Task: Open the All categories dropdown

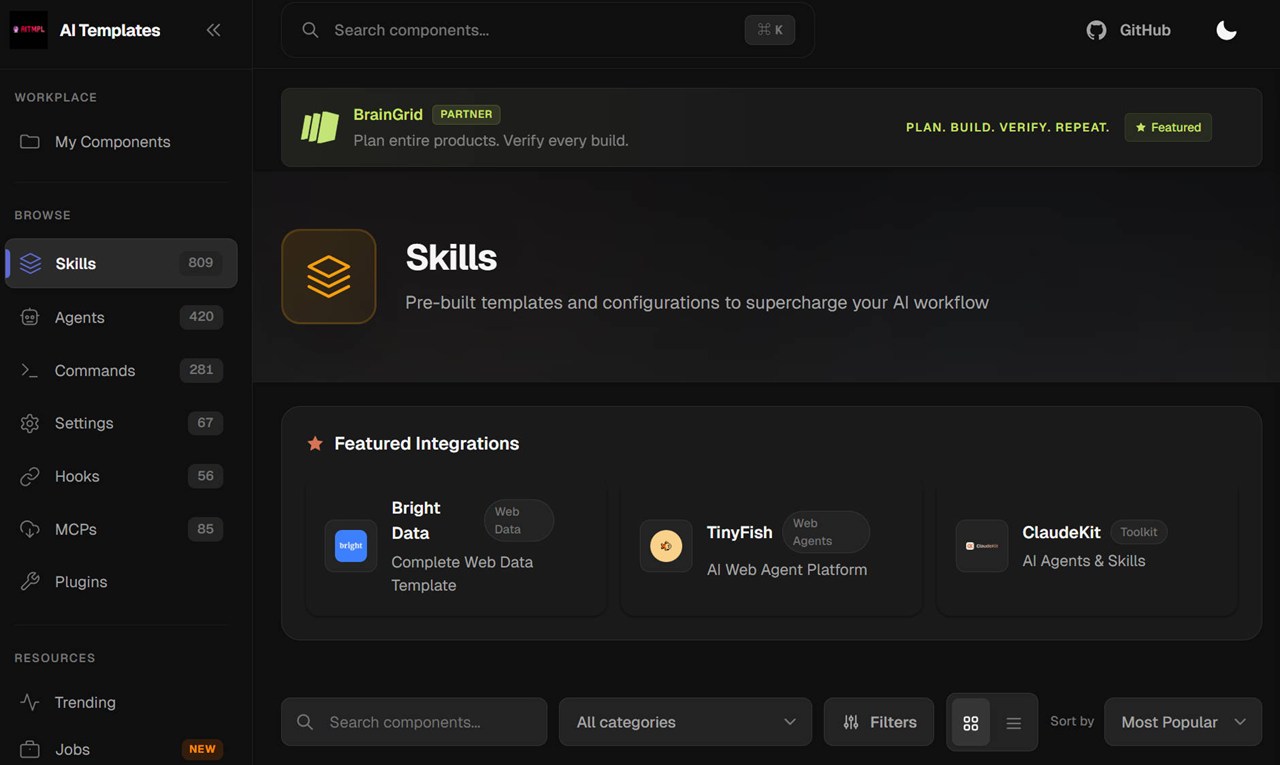Action: pos(685,722)
